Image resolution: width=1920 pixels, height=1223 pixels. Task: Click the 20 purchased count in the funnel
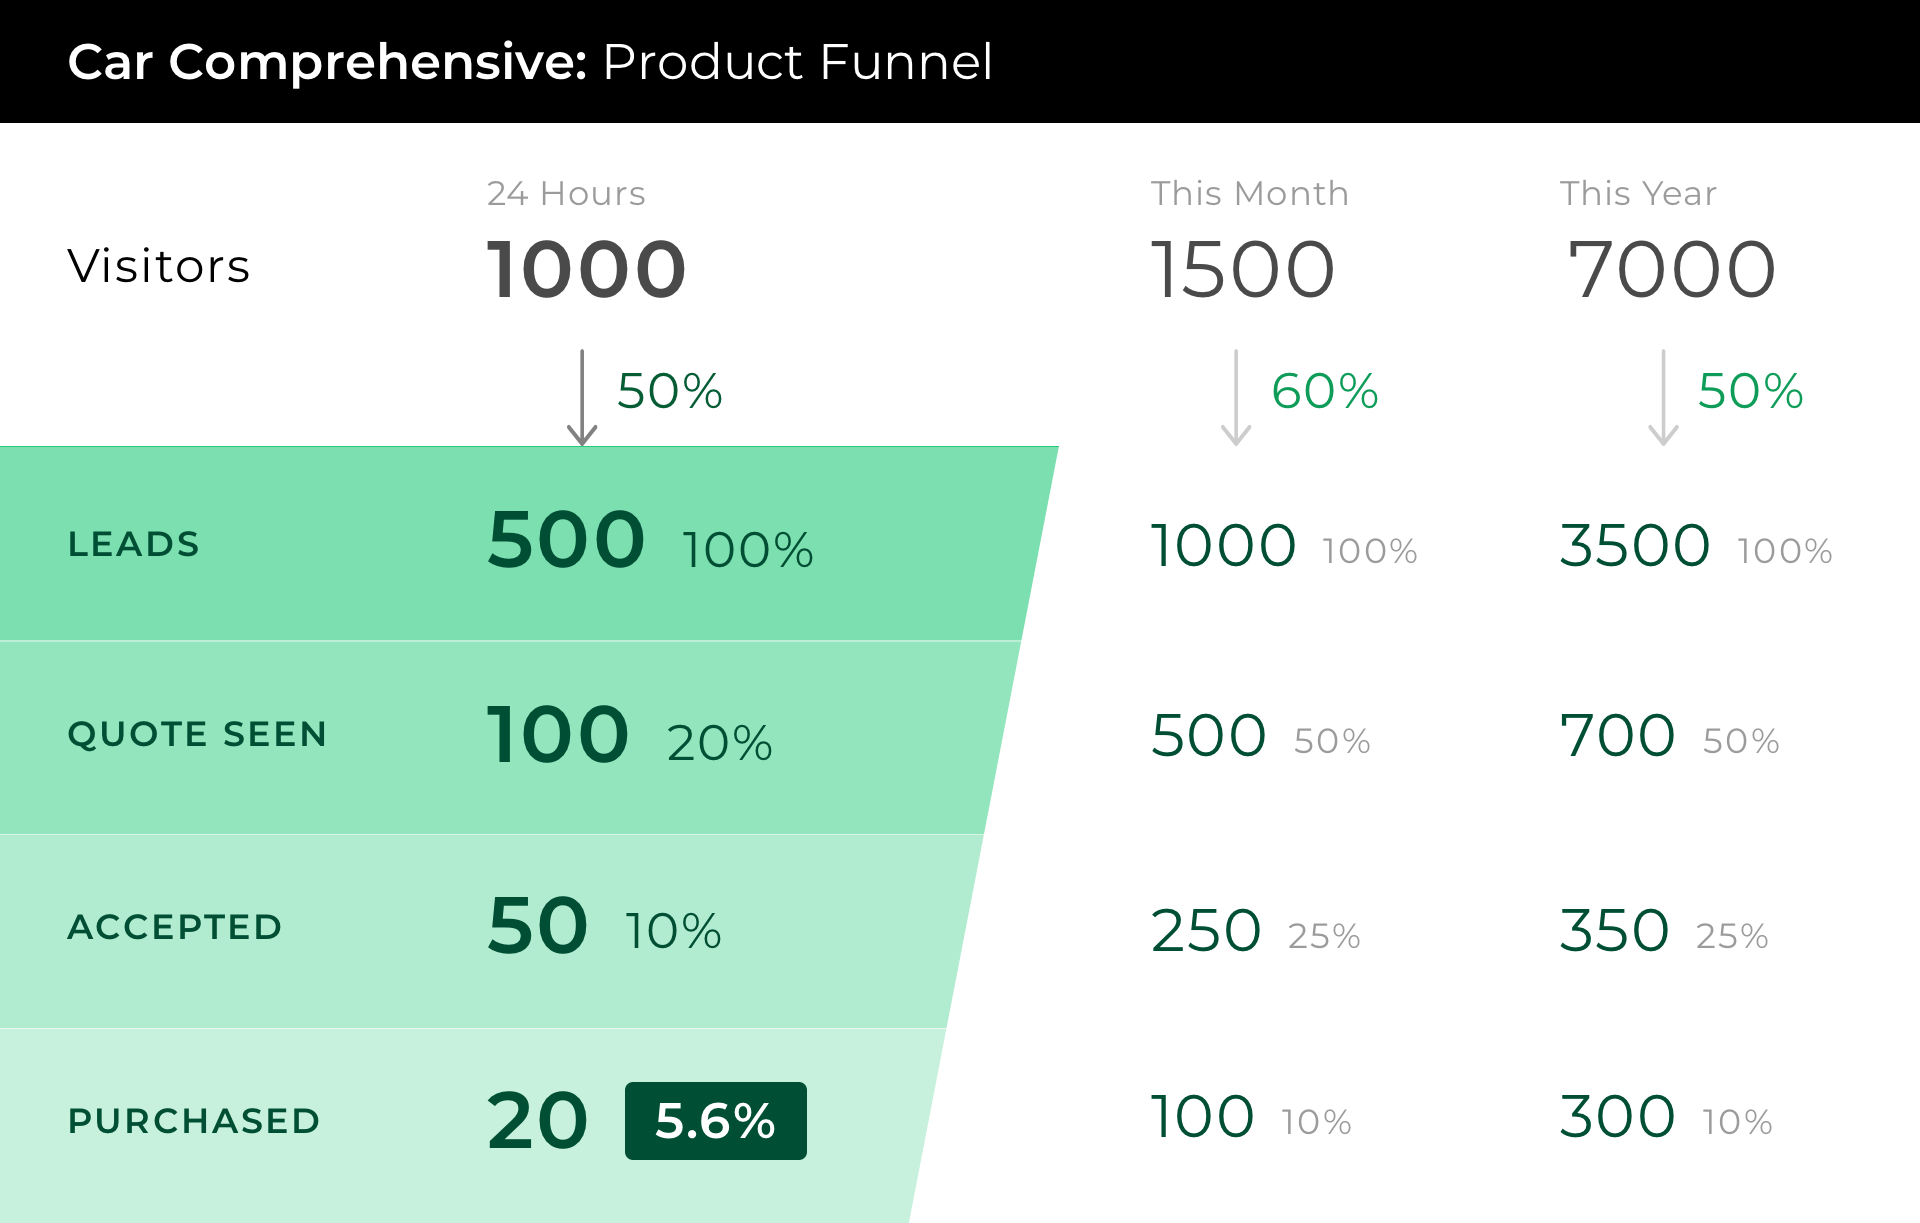(x=538, y=1121)
